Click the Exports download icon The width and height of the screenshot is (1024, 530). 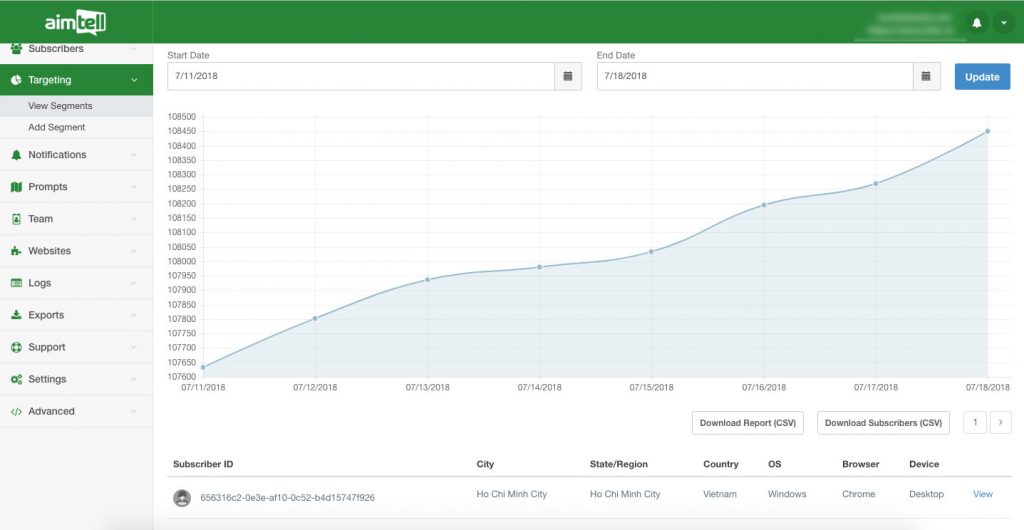click(x=16, y=315)
